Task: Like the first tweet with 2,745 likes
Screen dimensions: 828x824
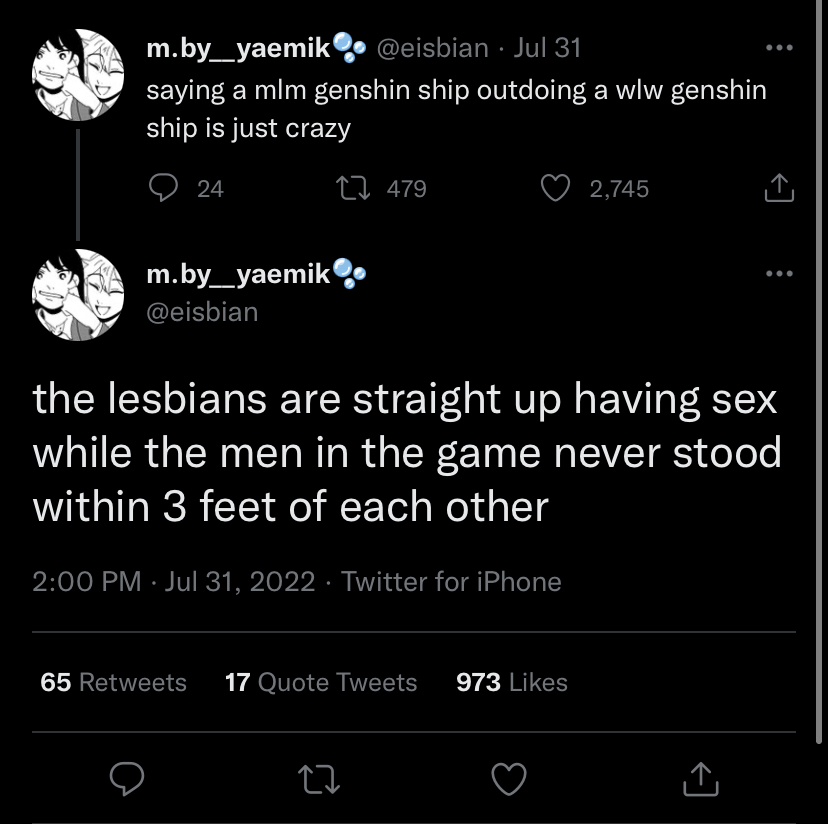Action: click(556, 189)
